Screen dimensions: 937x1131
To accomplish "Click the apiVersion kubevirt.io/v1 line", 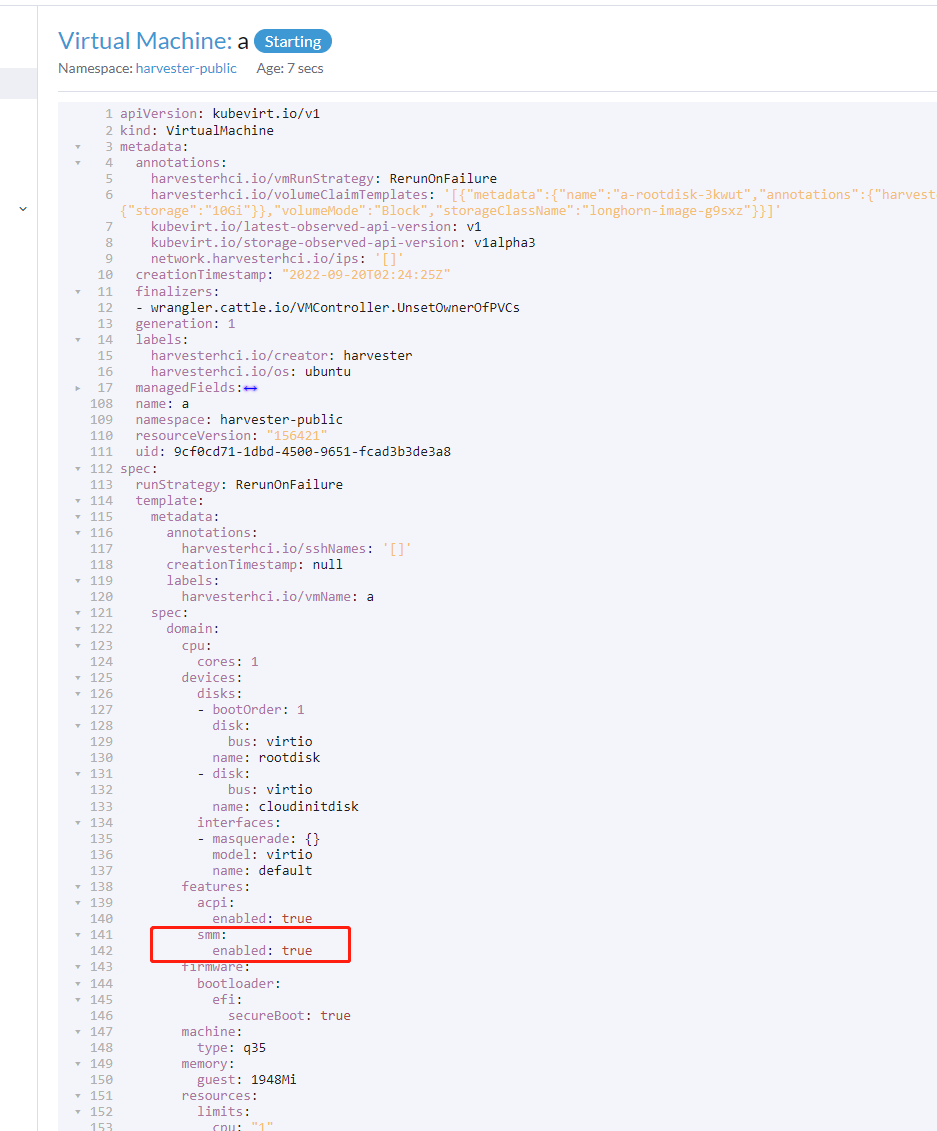I will [x=220, y=113].
